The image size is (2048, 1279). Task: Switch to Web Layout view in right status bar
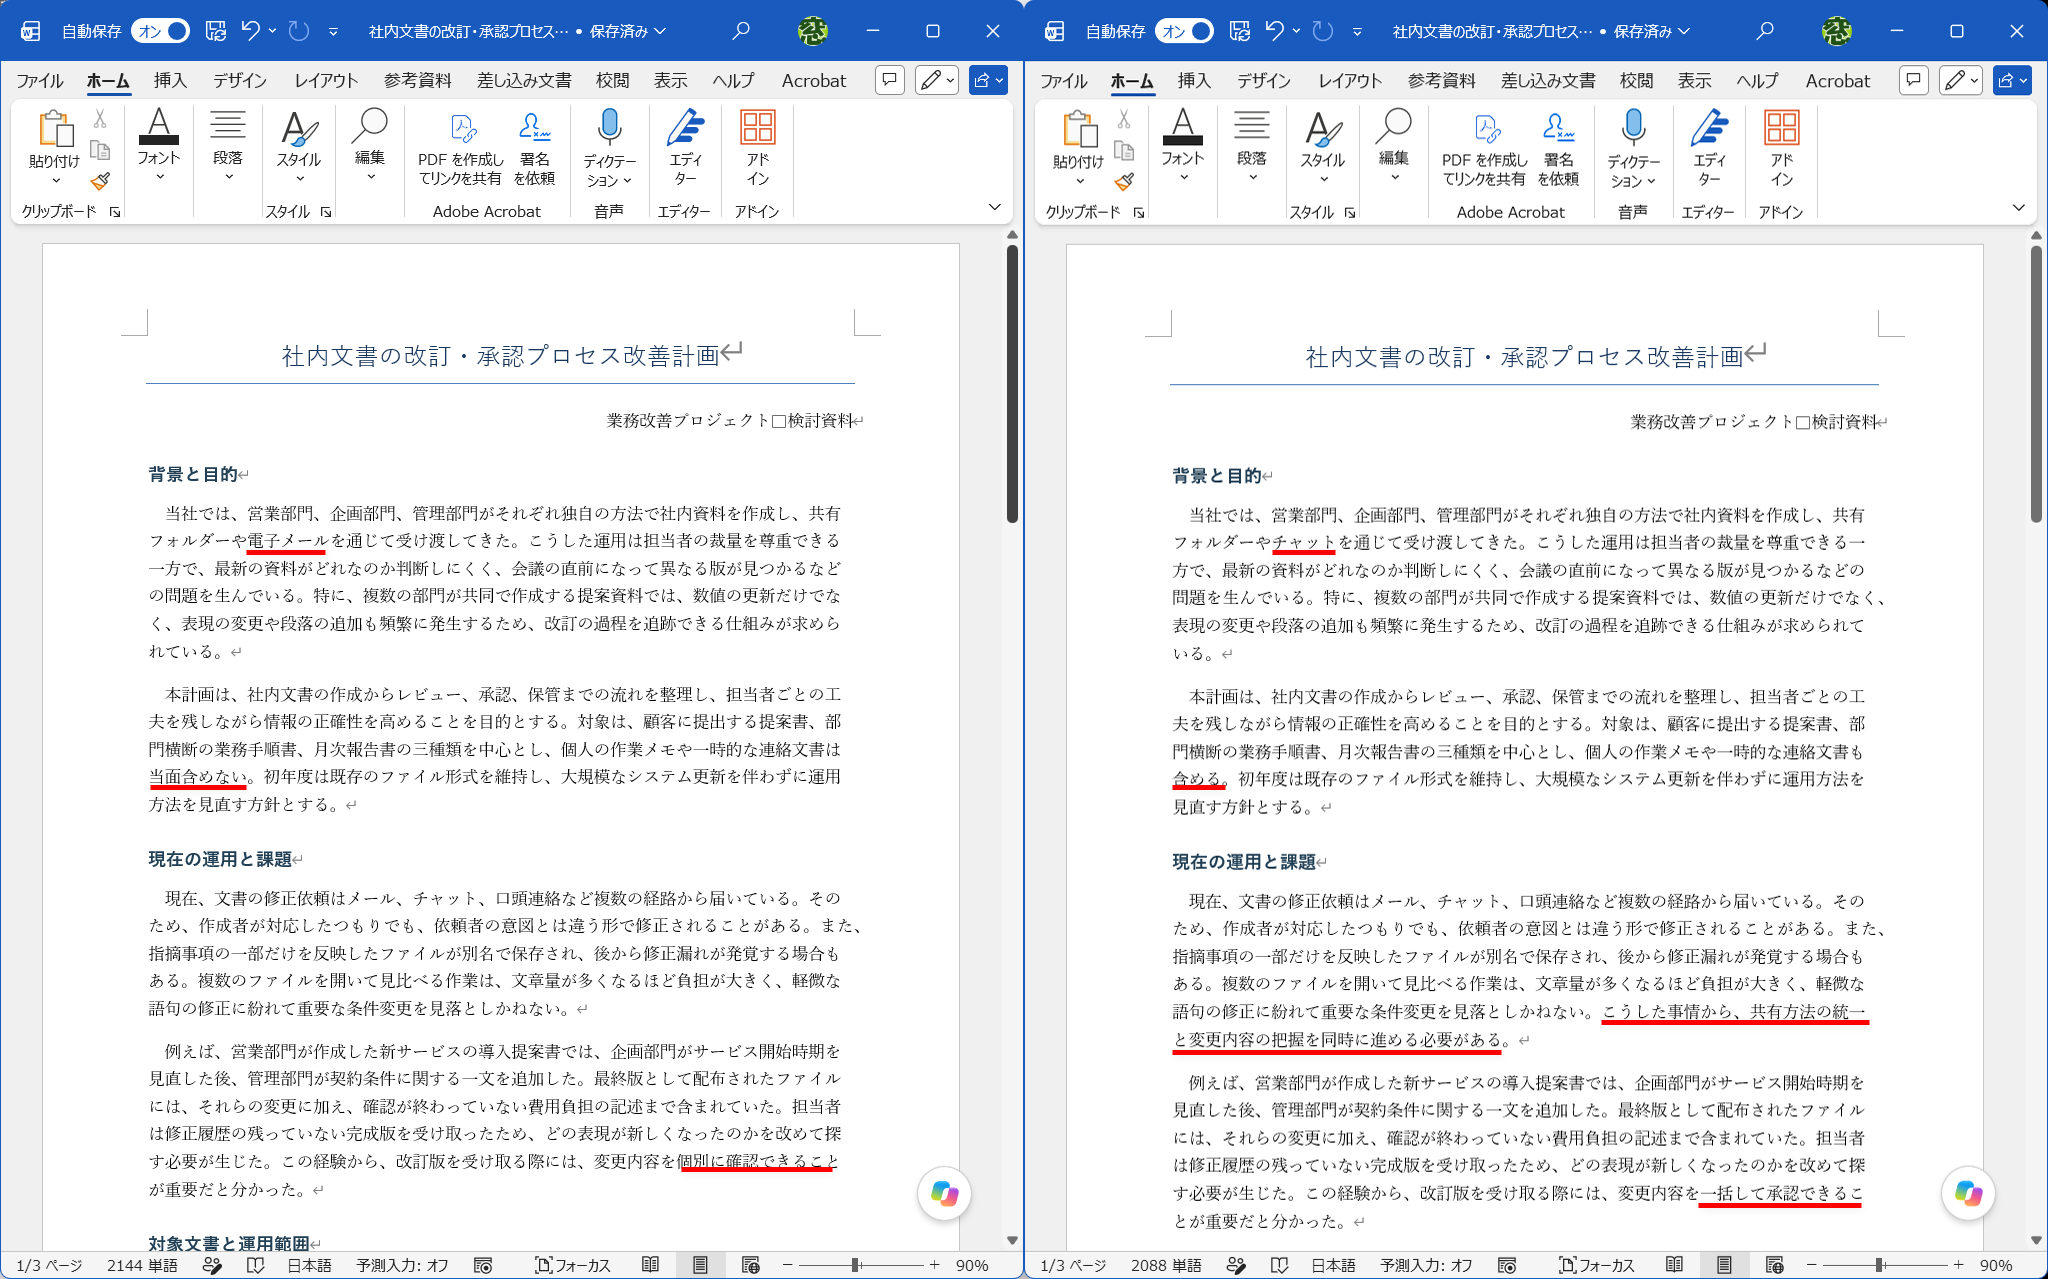[1774, 1265]
